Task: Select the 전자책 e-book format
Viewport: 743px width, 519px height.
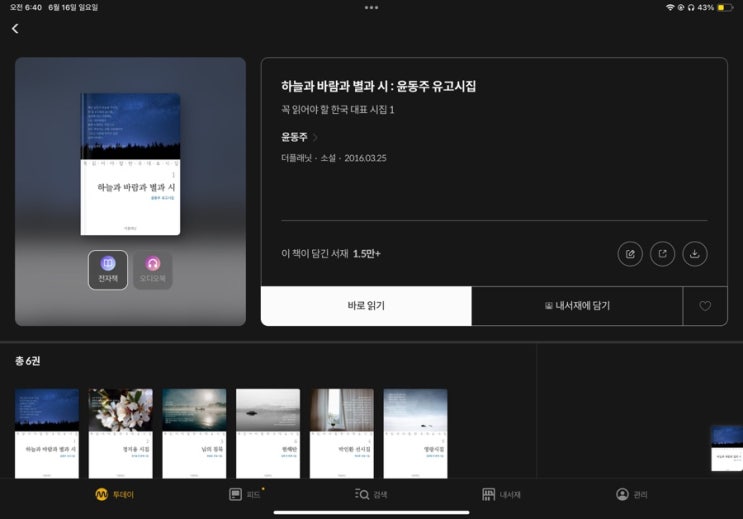Action: (x=108, y=270)
